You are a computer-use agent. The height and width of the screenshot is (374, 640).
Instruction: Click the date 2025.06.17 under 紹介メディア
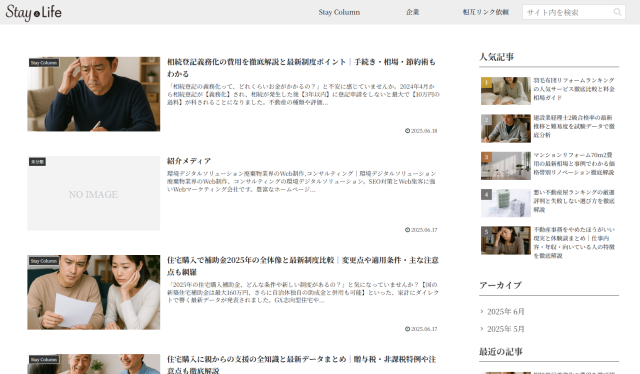(x=424, y=230)
